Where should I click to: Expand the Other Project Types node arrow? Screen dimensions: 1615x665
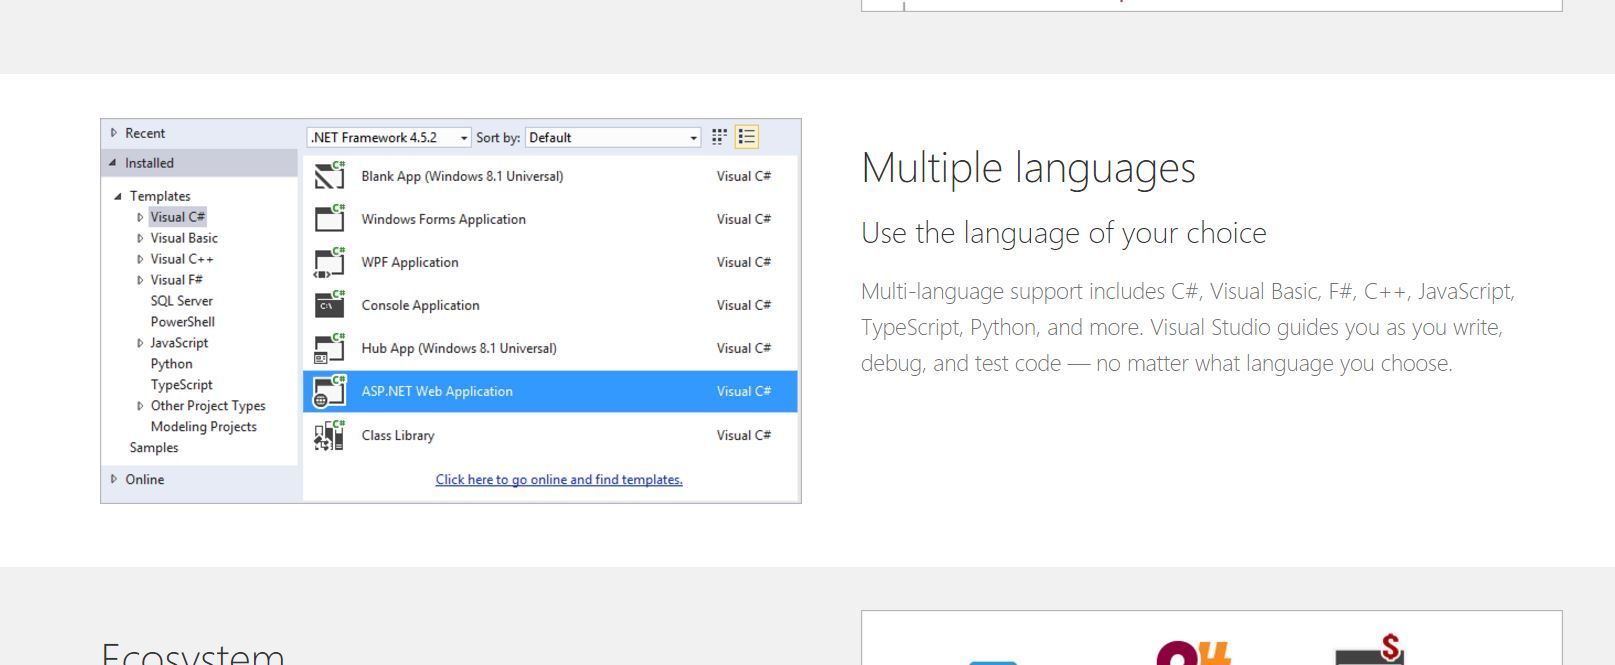click(x=140, y=406)
